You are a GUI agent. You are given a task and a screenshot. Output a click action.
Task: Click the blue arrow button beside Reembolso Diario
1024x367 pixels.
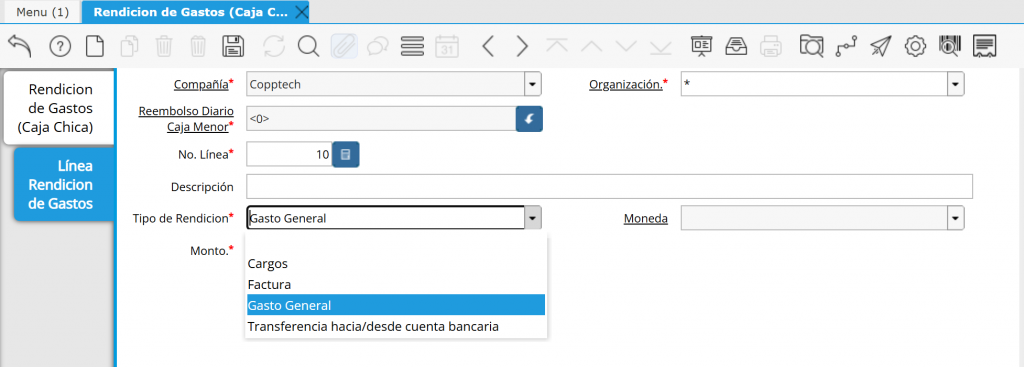[x=530, y=119]
